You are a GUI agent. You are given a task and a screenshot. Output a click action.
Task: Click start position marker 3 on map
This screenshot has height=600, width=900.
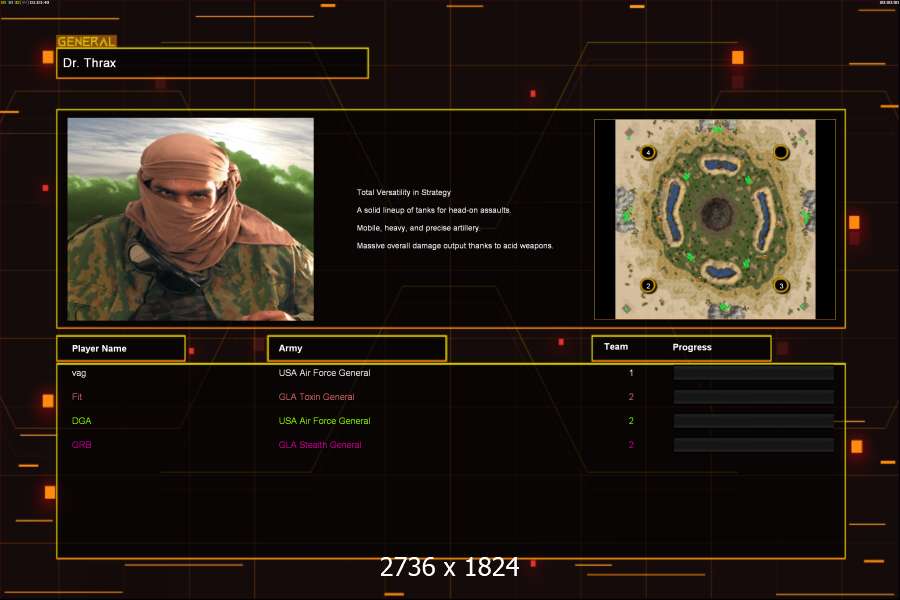(781, 285)
